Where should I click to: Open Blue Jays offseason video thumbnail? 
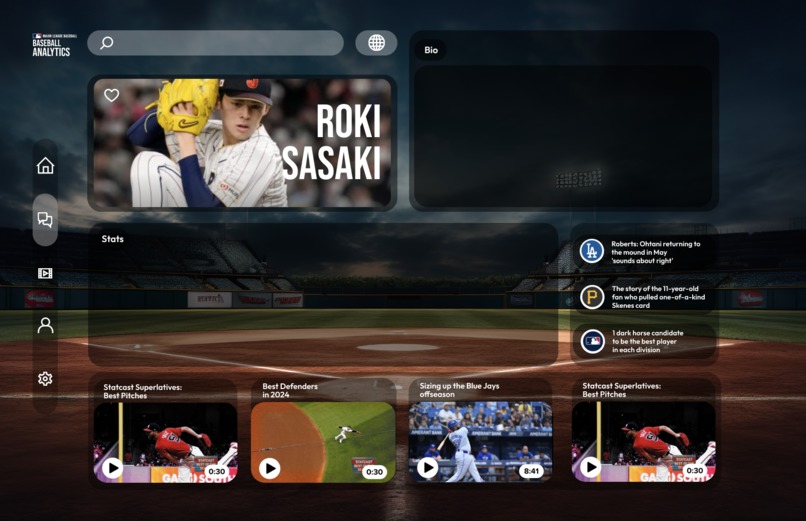click(x=480, y=442)
